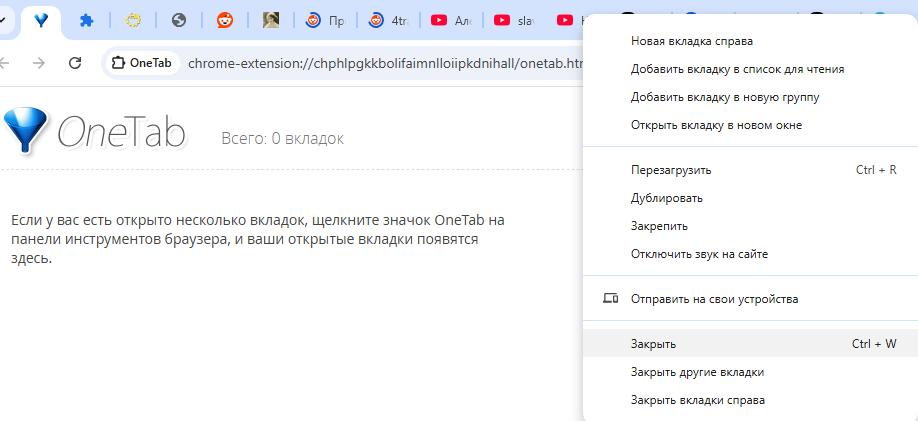Select "Закрыть вкладки справа"
918x421 pixels.
pyautogui.click(x=751, y=401)
